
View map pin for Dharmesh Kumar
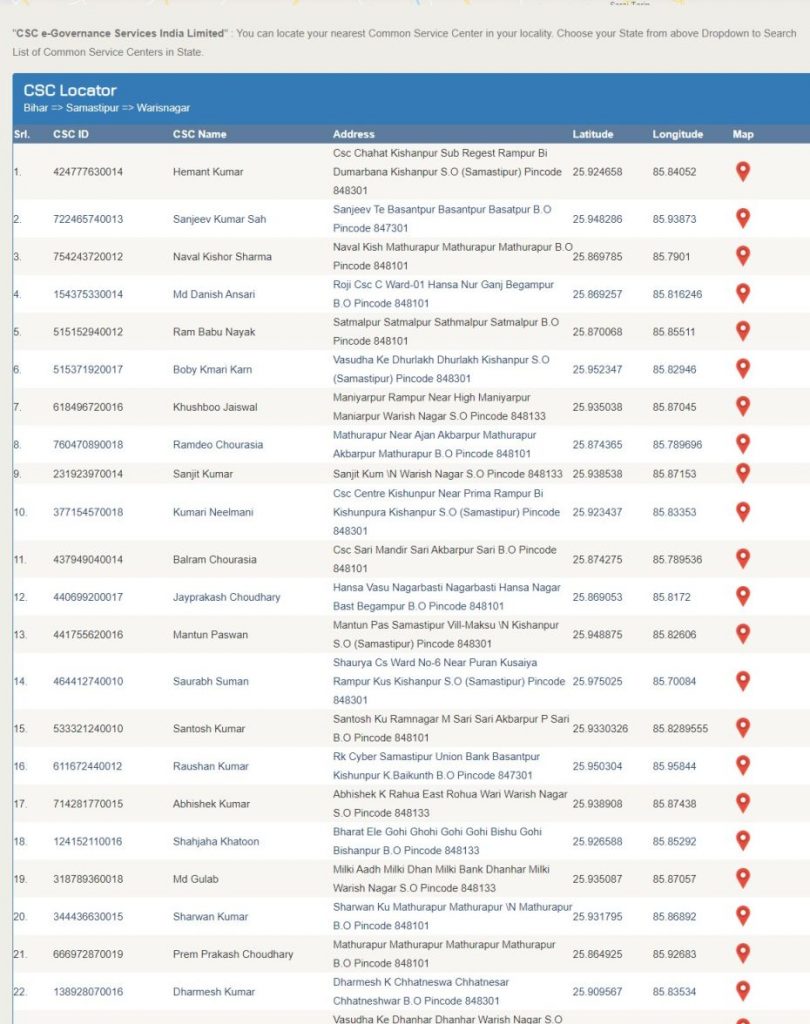point(743,991)
